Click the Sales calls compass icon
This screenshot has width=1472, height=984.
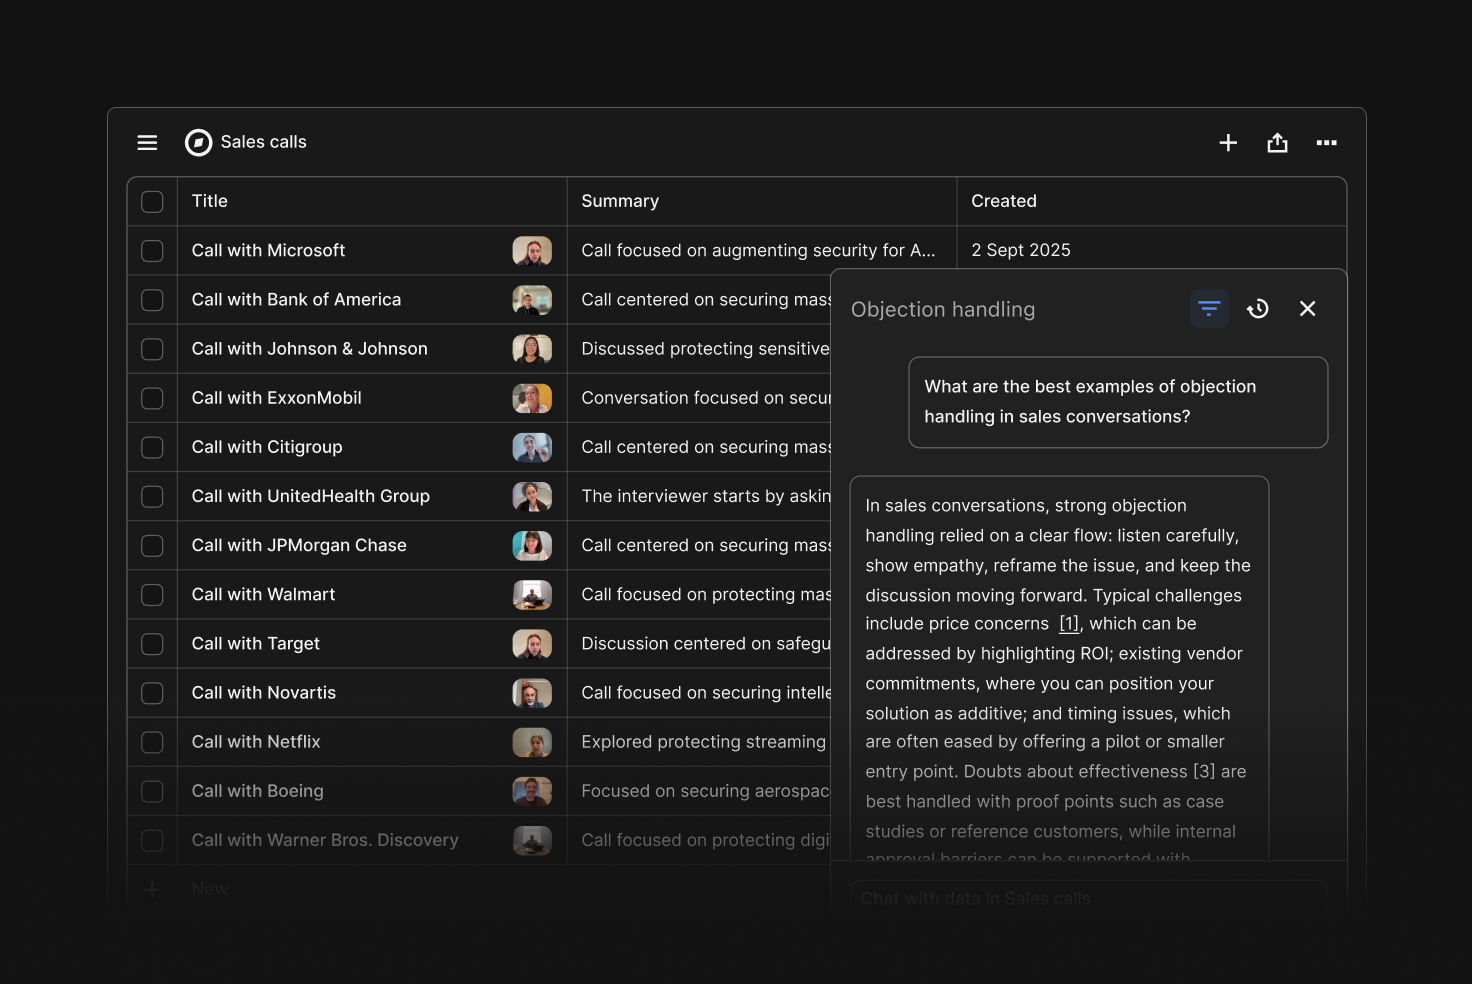[x=199, y=143]
